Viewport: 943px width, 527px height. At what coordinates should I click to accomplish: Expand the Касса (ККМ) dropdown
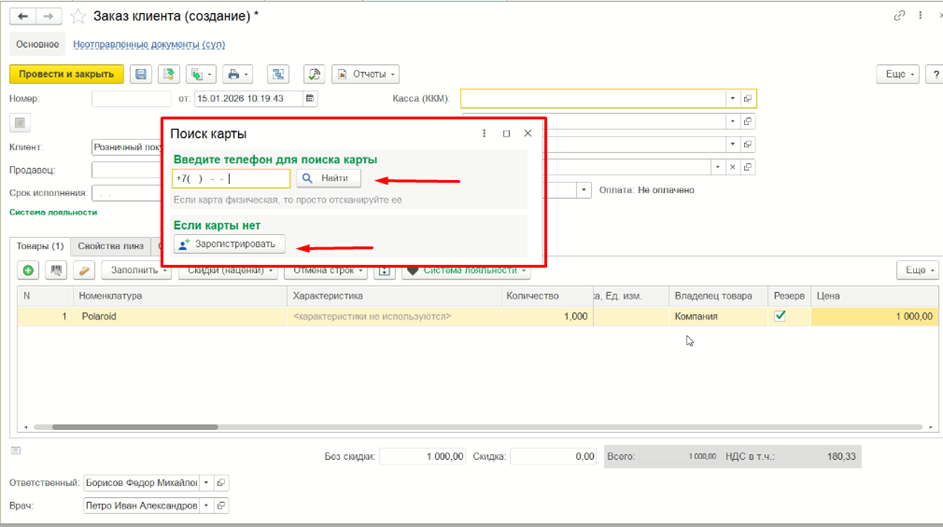tap(733, 98)
